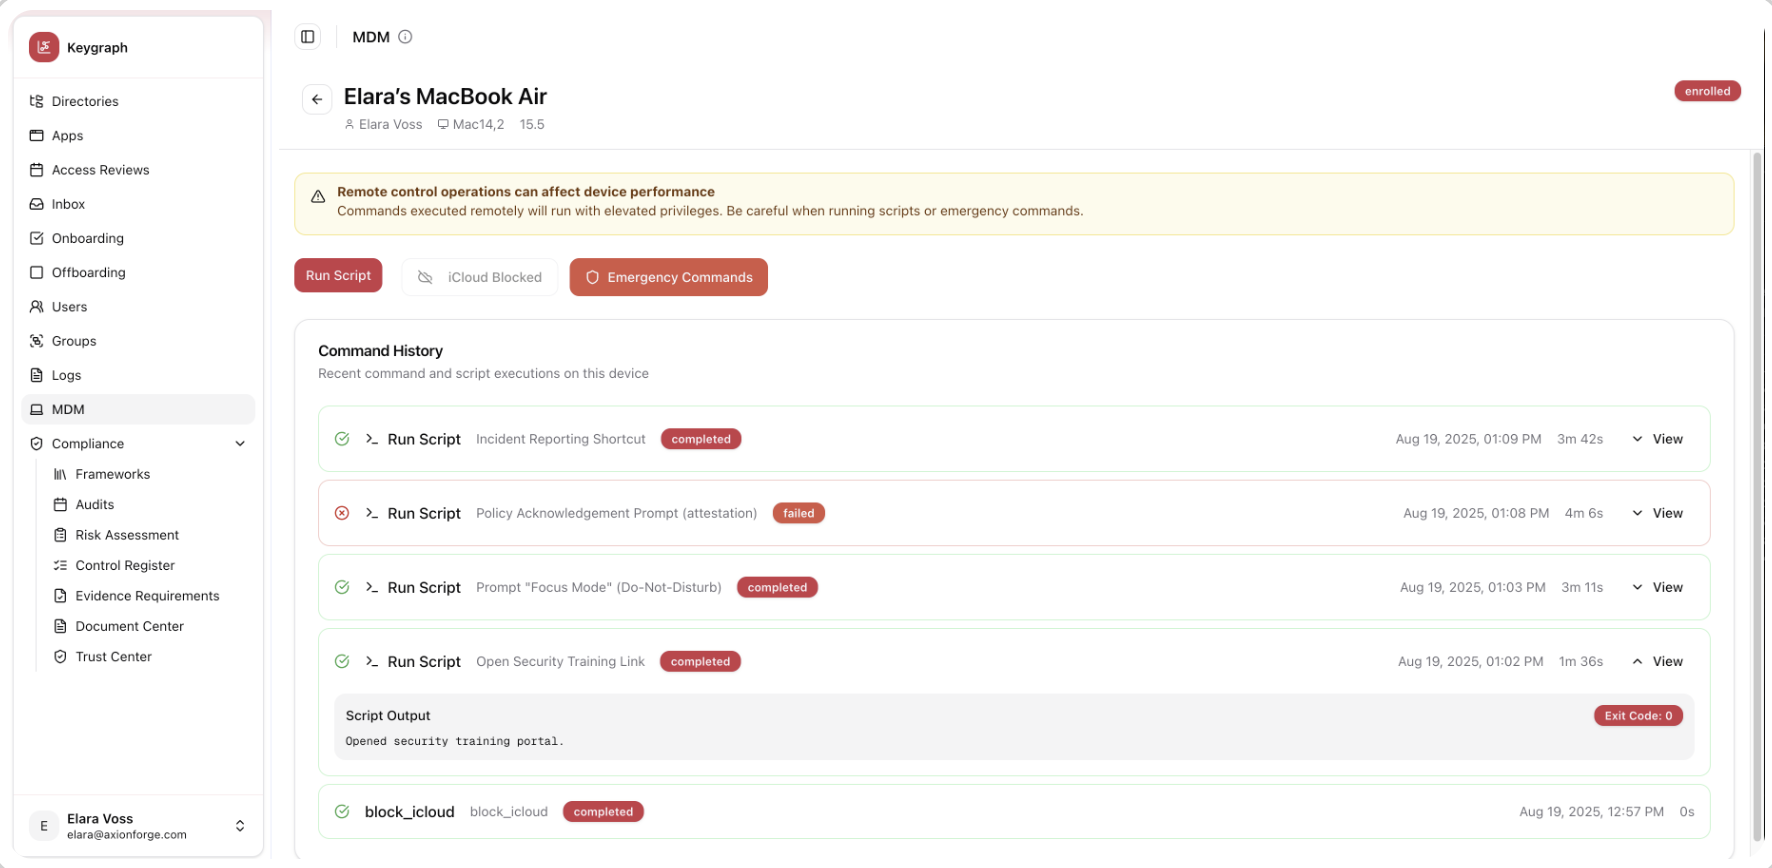
Task: Click the Run Script button
Action: [338, 276]
